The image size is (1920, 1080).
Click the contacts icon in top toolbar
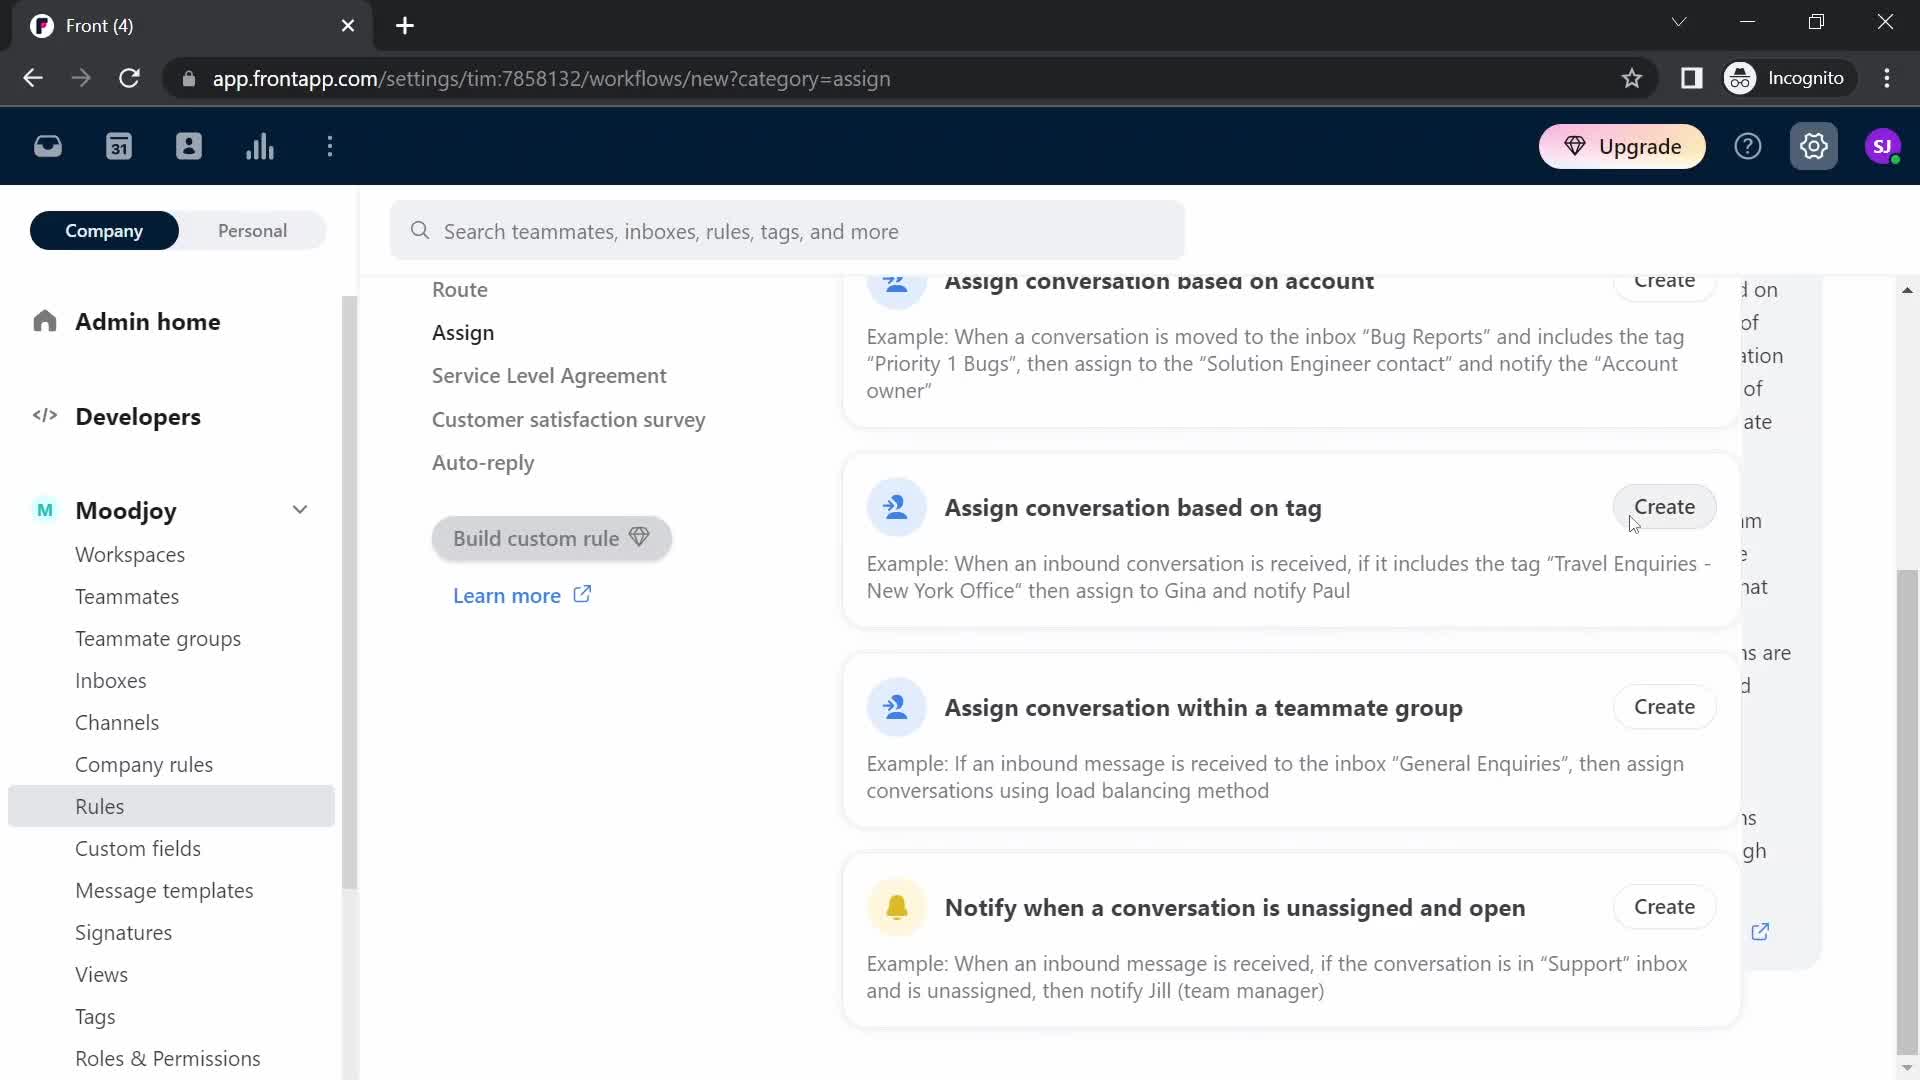(189, 146)
